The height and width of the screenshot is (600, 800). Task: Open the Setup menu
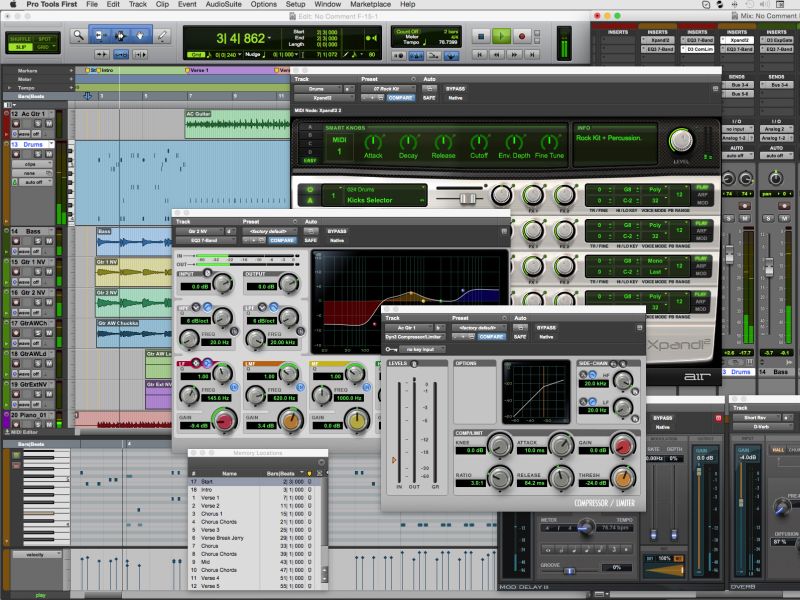click(295, 4)
